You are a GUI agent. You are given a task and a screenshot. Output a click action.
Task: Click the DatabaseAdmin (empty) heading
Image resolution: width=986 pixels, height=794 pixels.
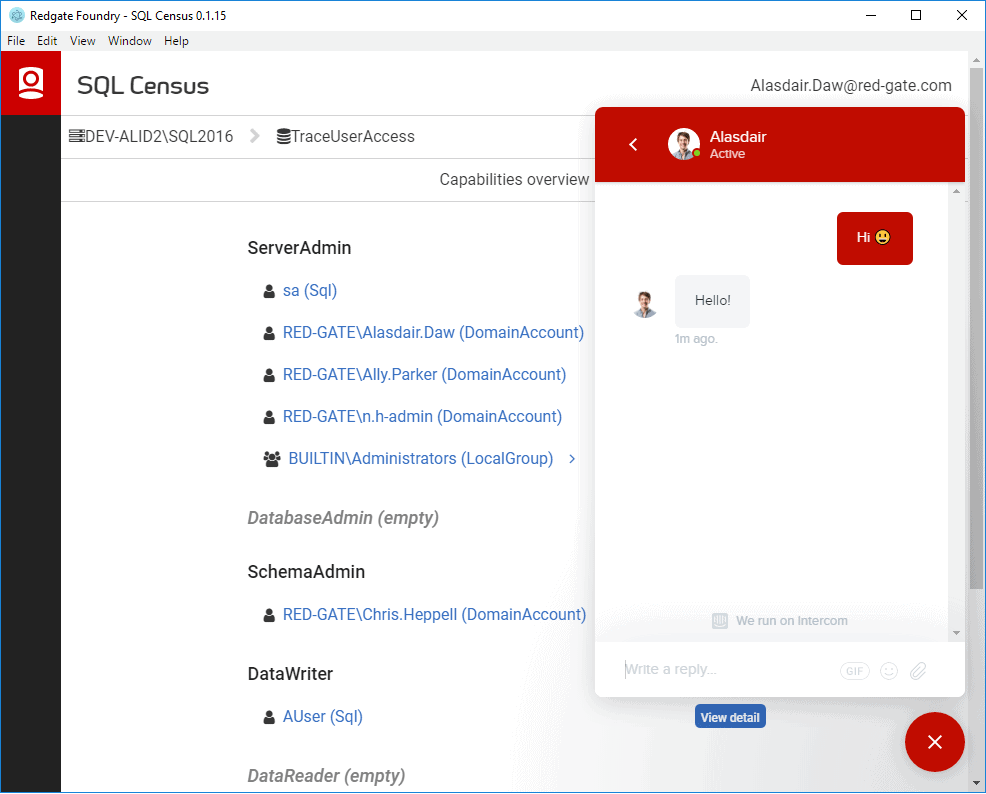point(343,518)
